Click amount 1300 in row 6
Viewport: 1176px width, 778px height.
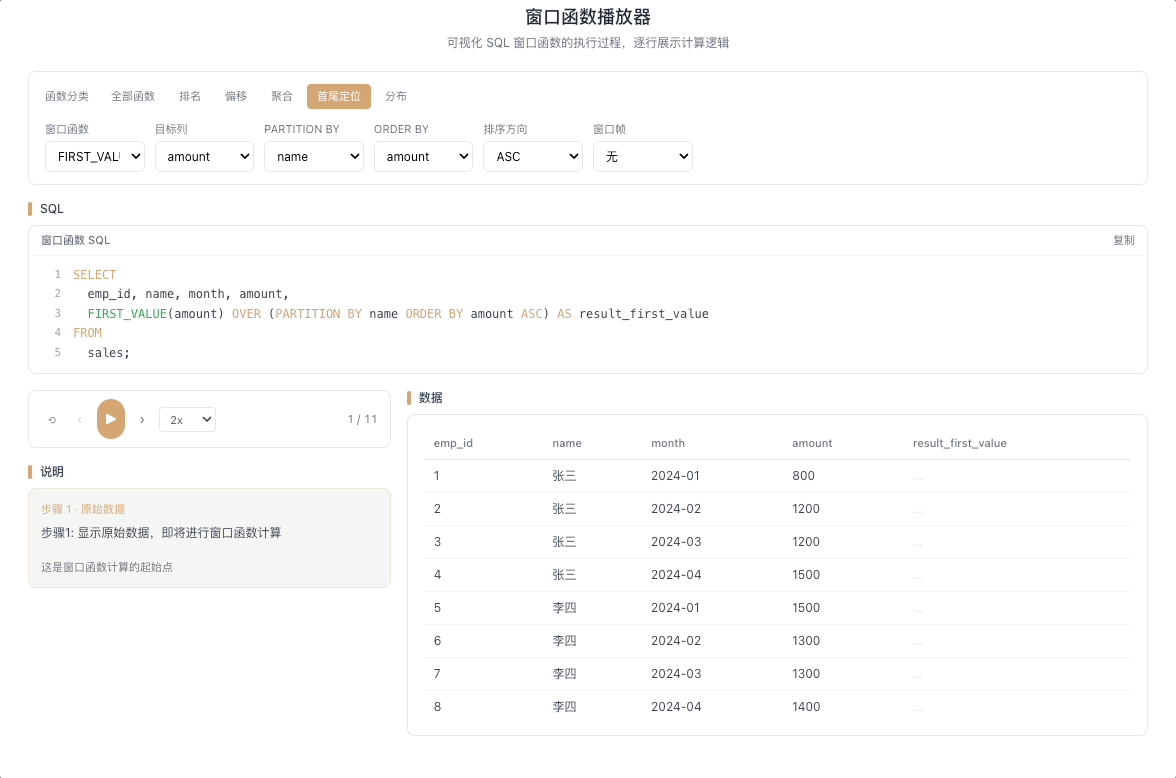click(806, 641)
